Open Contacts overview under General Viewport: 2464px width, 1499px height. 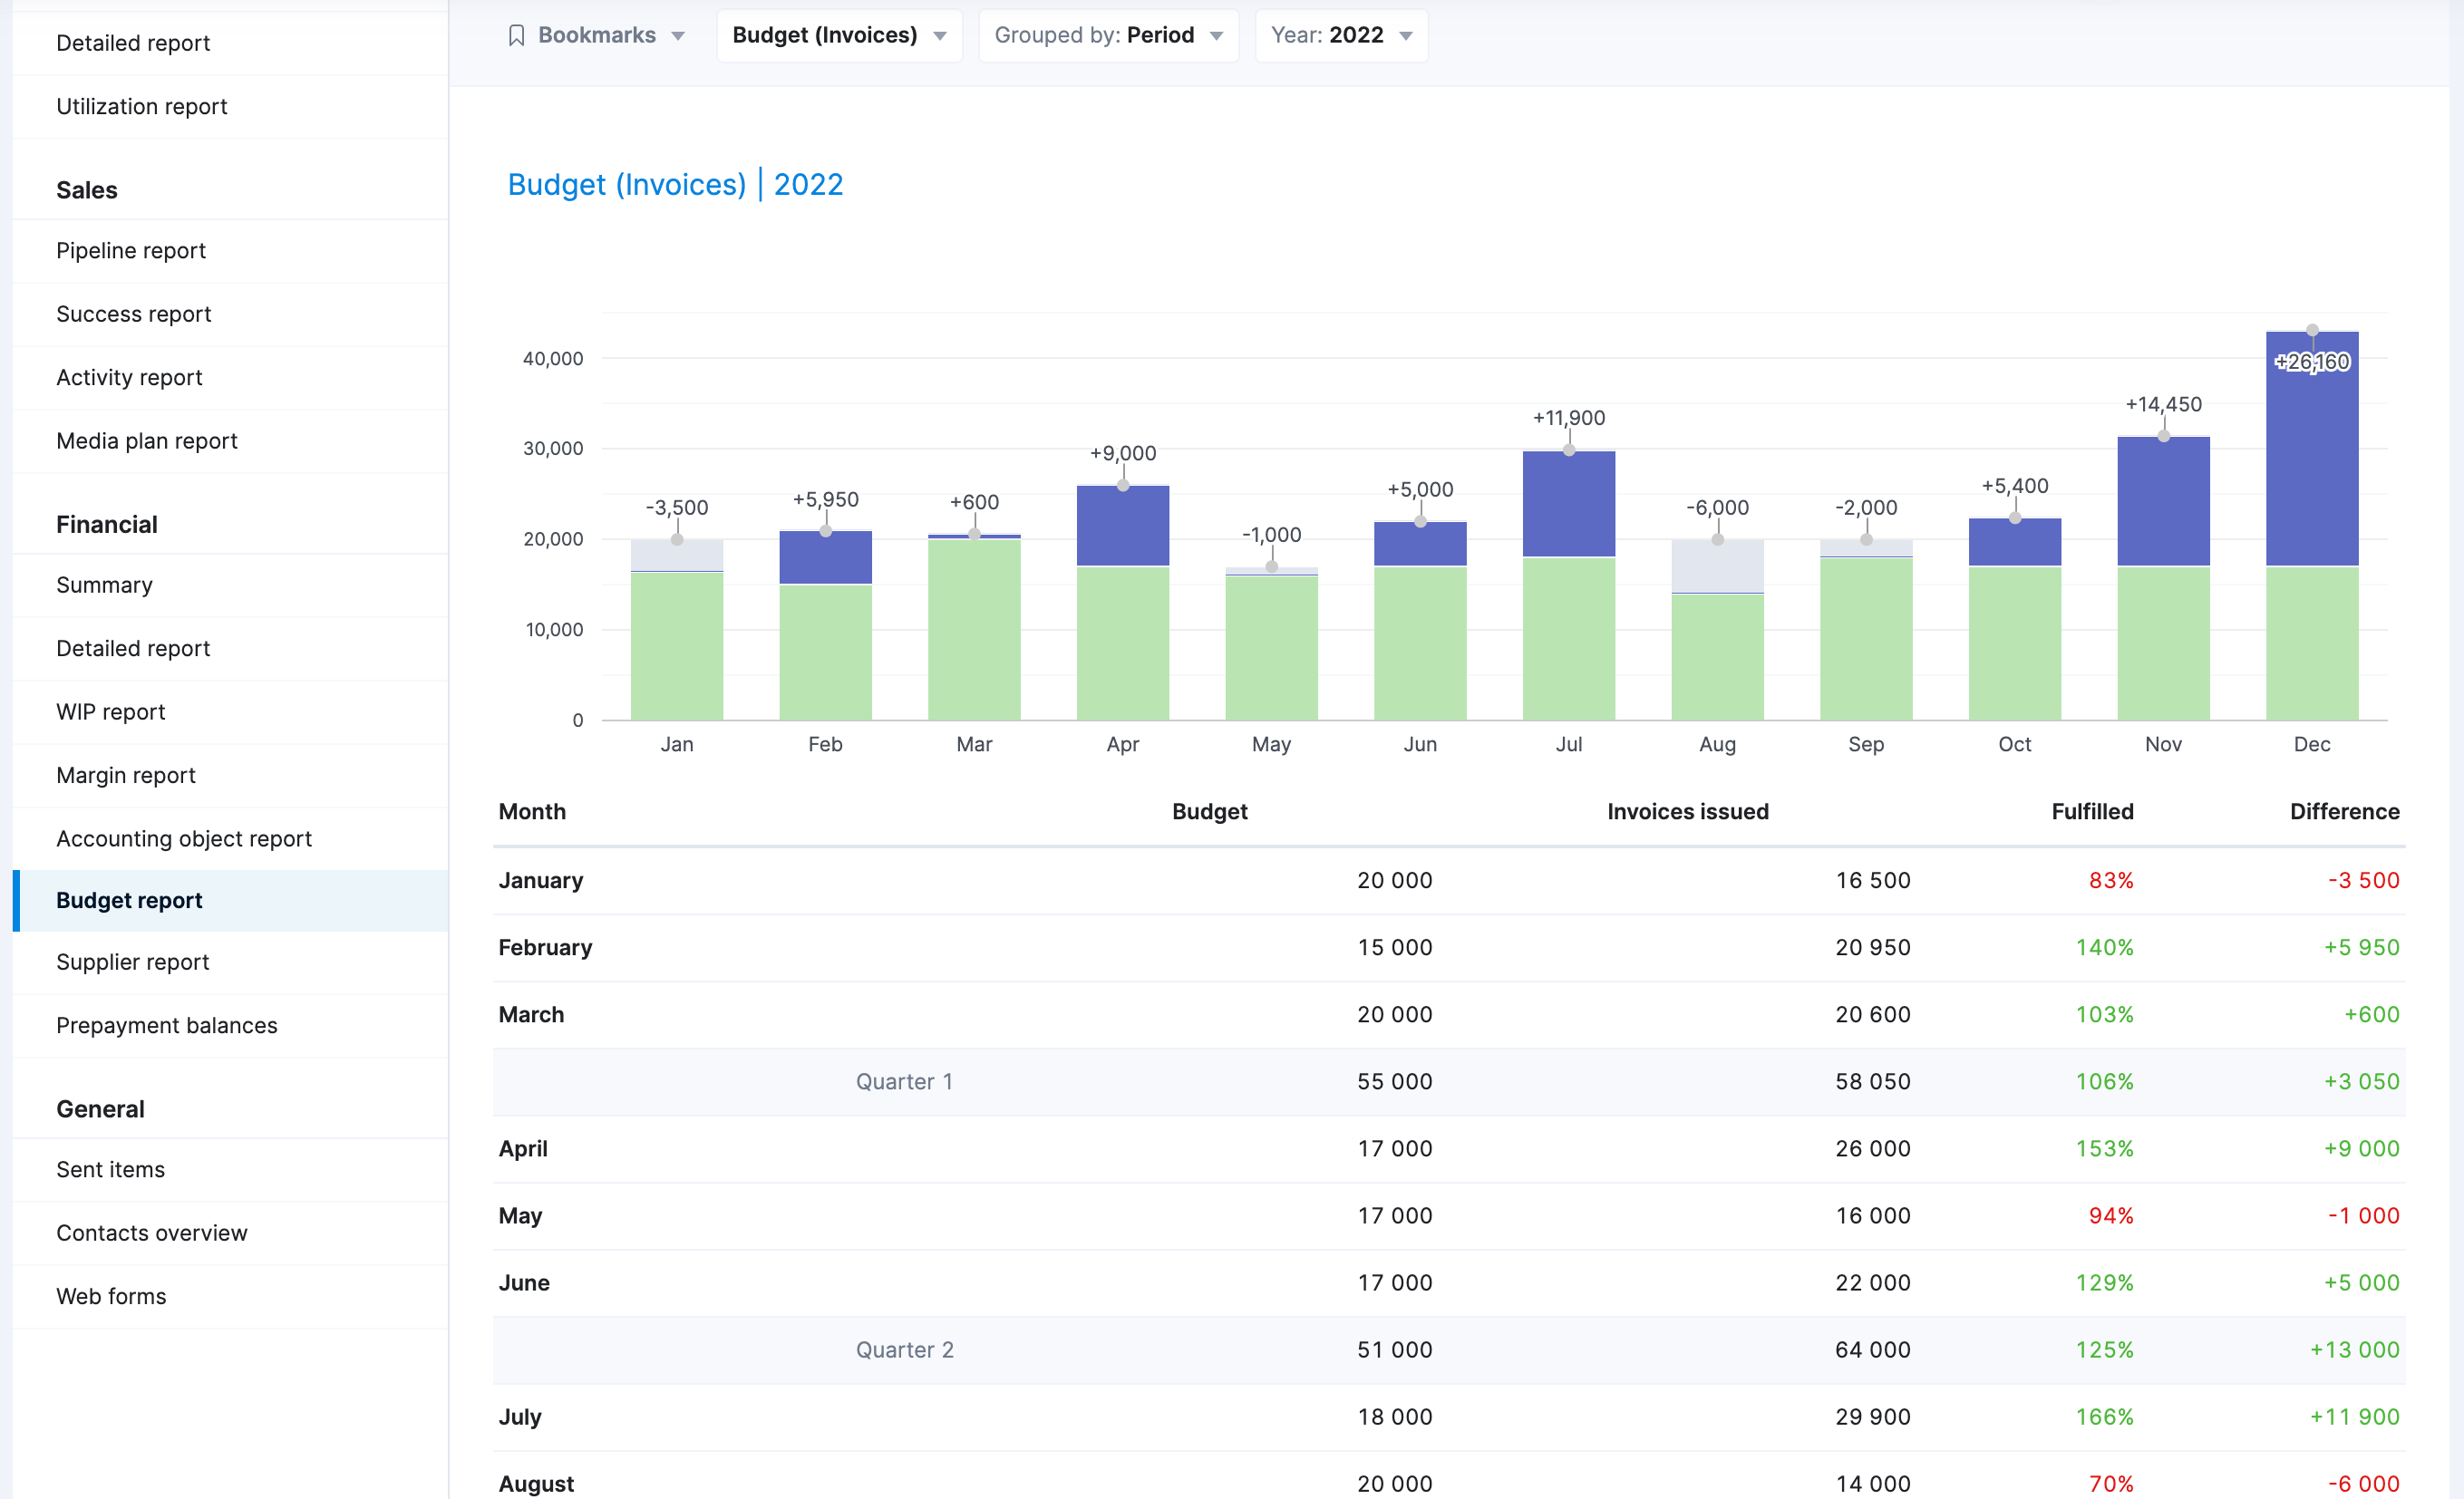(x=151, y=1232)
